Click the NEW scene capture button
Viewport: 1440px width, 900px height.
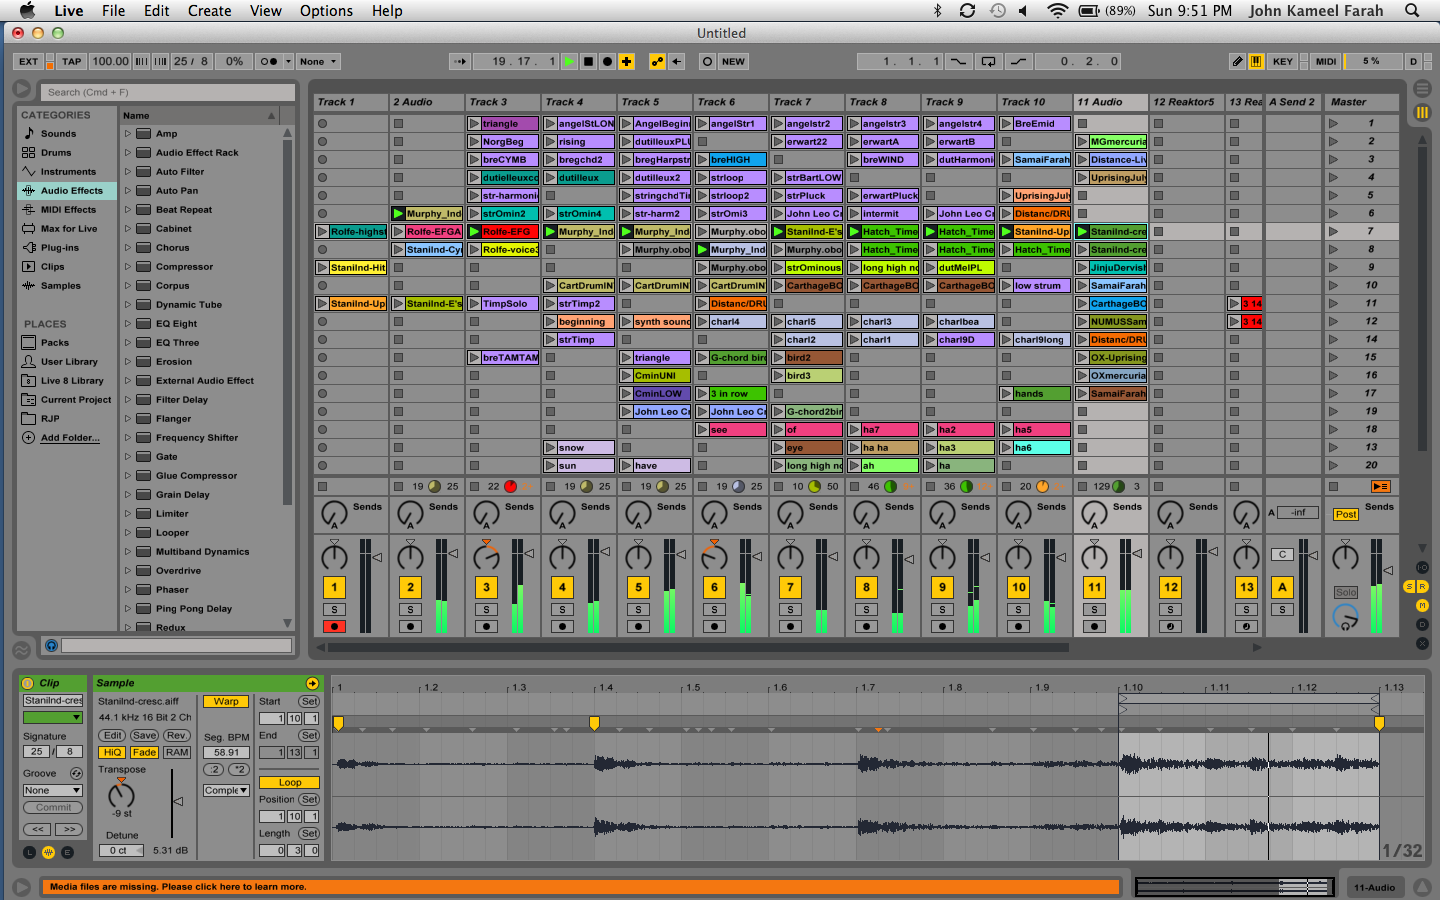click(x=733, y=61)
